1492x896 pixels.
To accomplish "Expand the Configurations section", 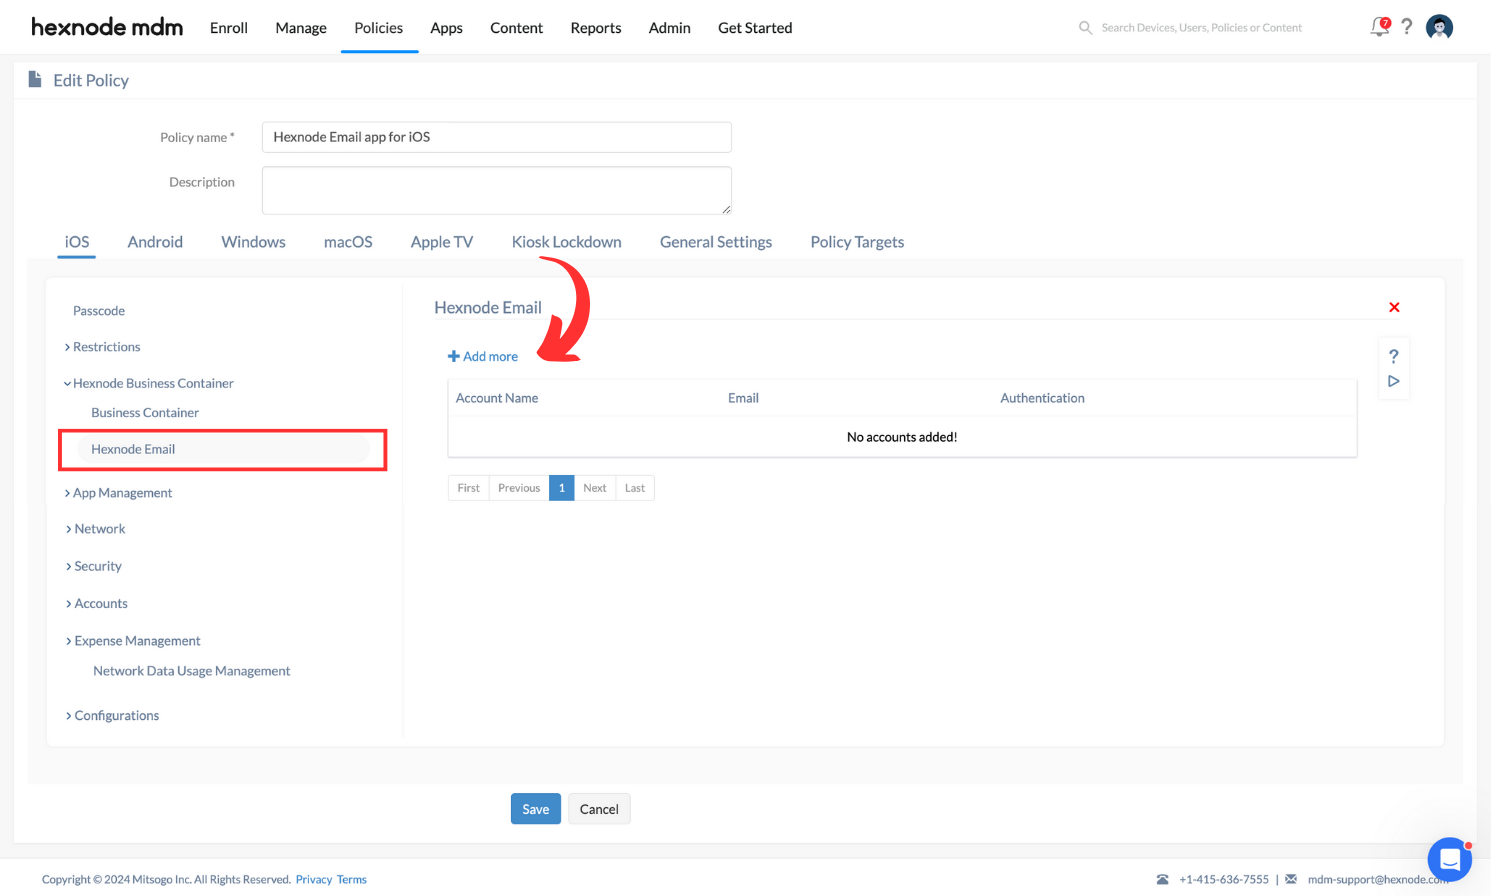I will coord(112,716).
